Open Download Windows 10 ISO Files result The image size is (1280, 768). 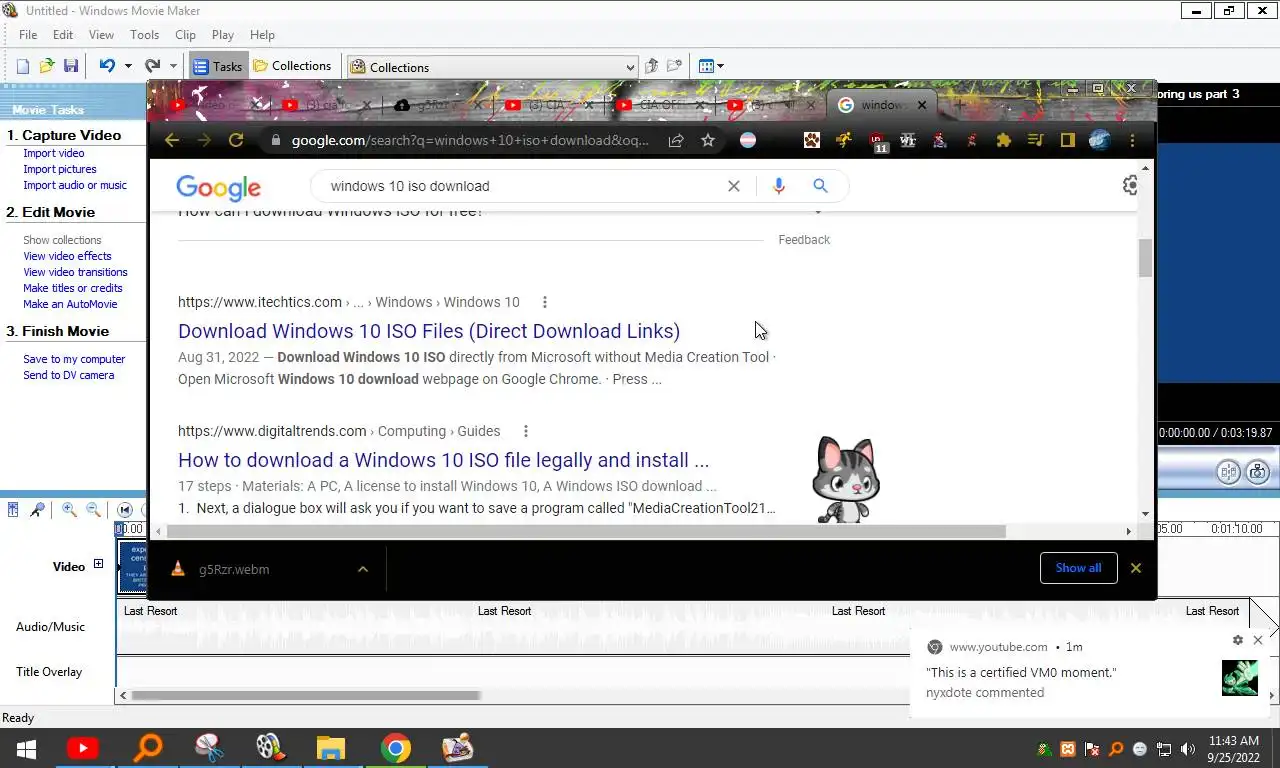pos(429,331)
